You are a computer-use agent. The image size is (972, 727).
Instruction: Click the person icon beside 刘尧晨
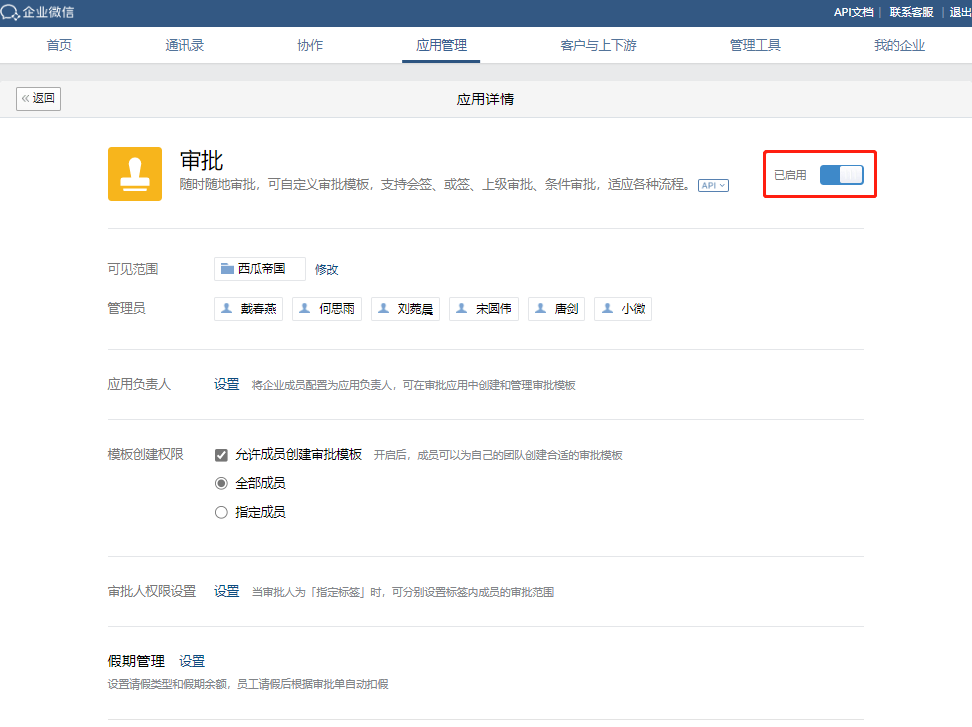coord(384,309)
